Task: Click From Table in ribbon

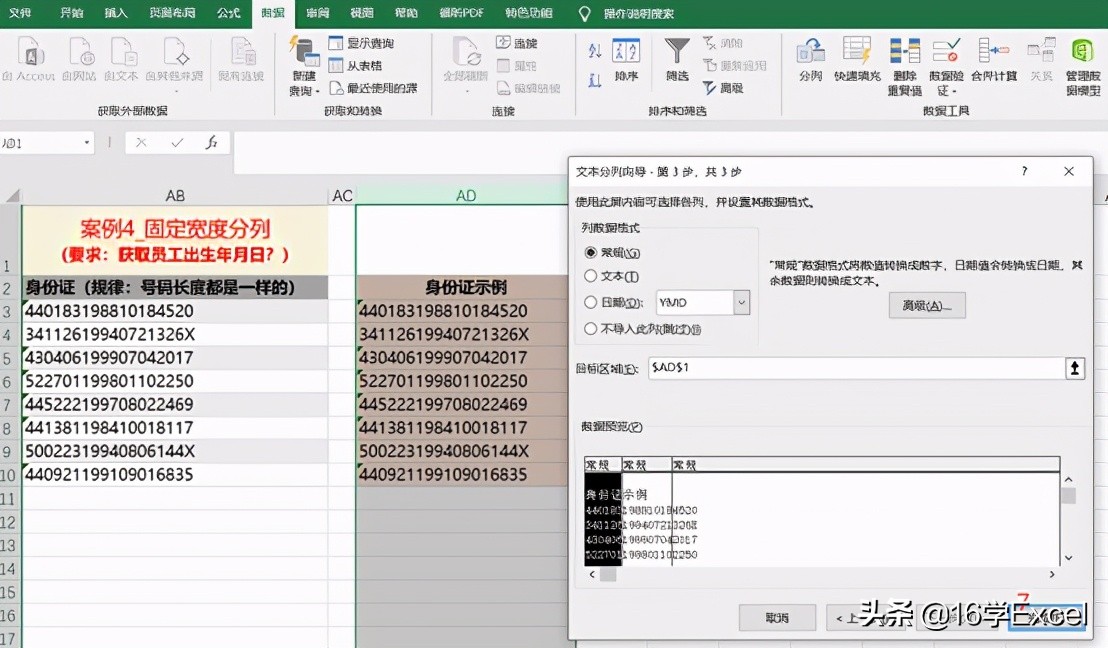Action: click(x=355, y=66)
